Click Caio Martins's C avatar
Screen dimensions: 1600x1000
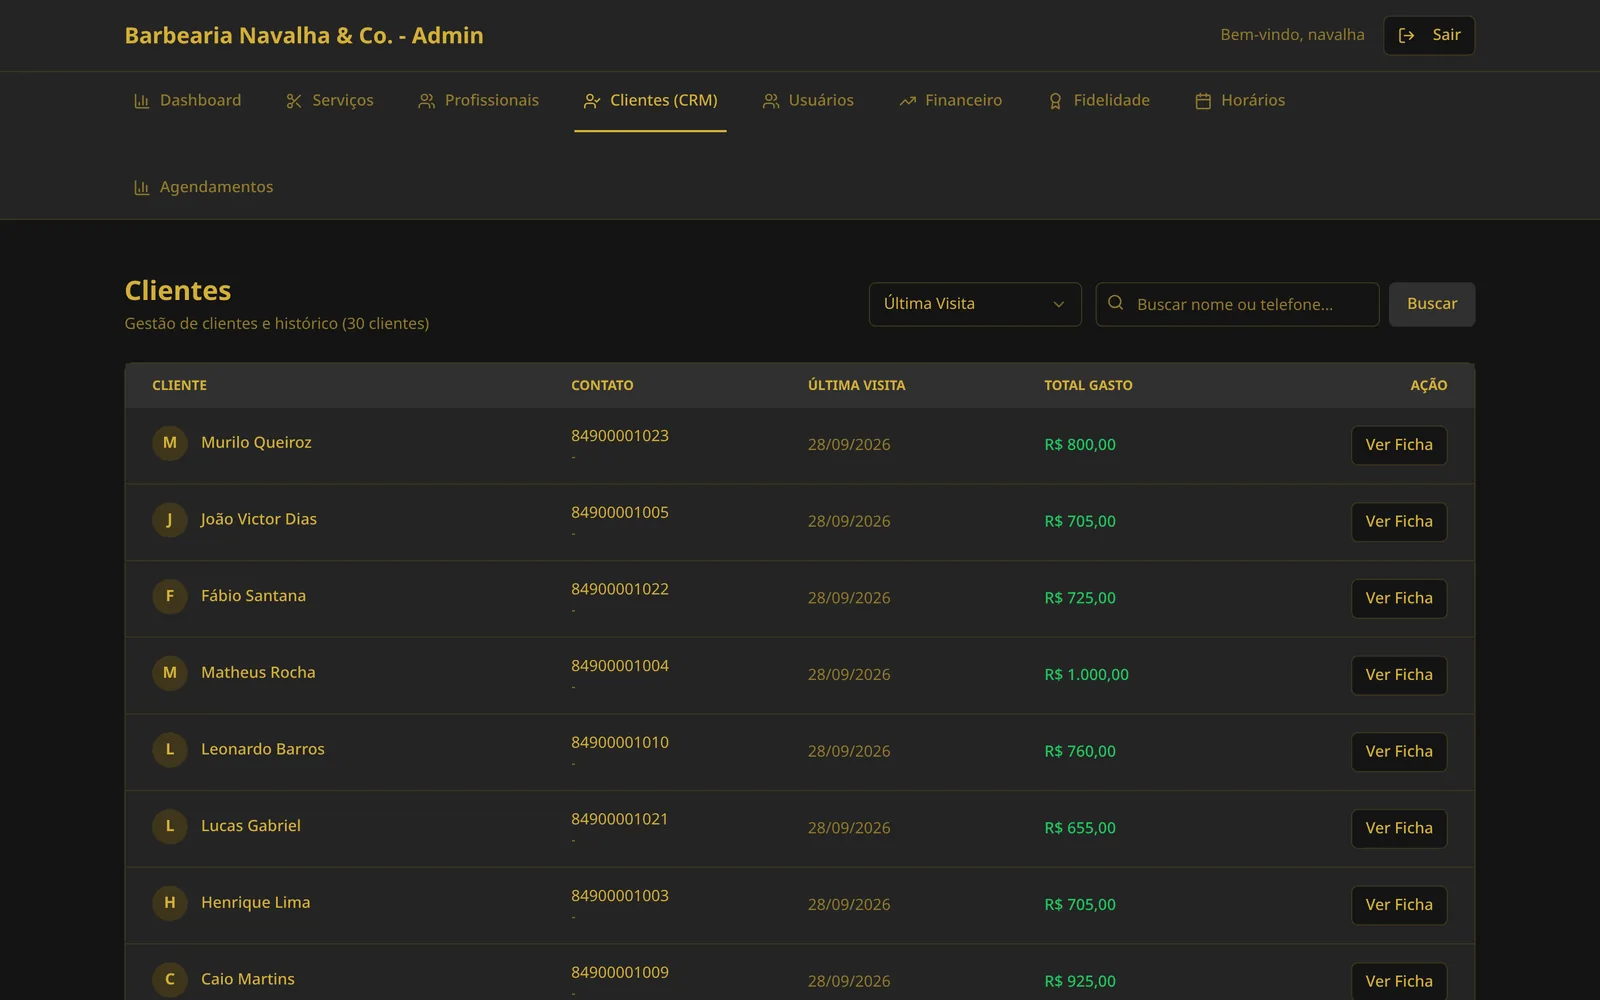pyautogui.click(x=170, y=980)
